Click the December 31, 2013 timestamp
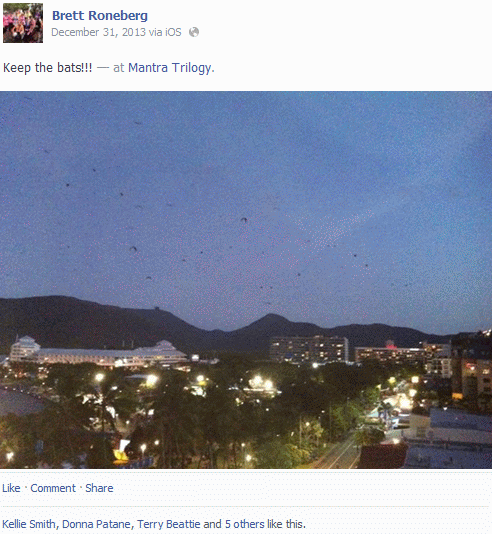 pyautogui.click(x=98, y=32)
